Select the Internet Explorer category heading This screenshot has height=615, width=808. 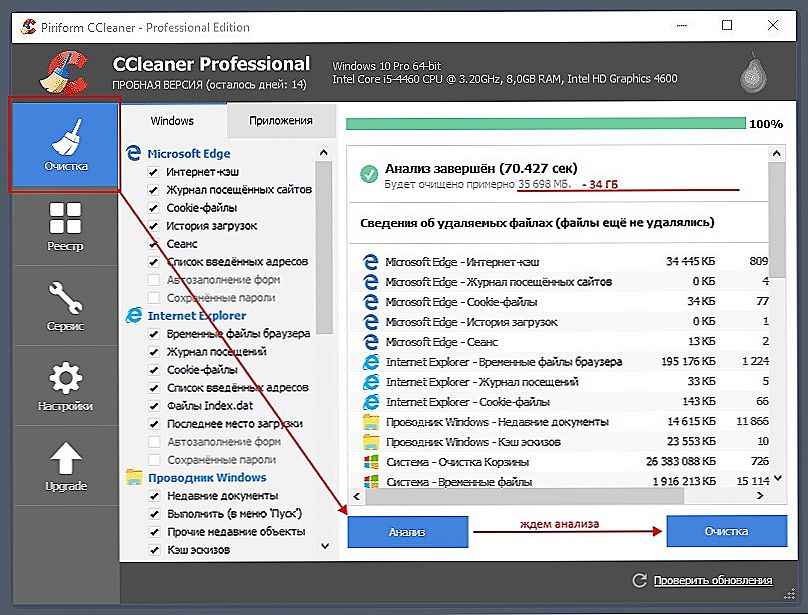click(197, 315)
